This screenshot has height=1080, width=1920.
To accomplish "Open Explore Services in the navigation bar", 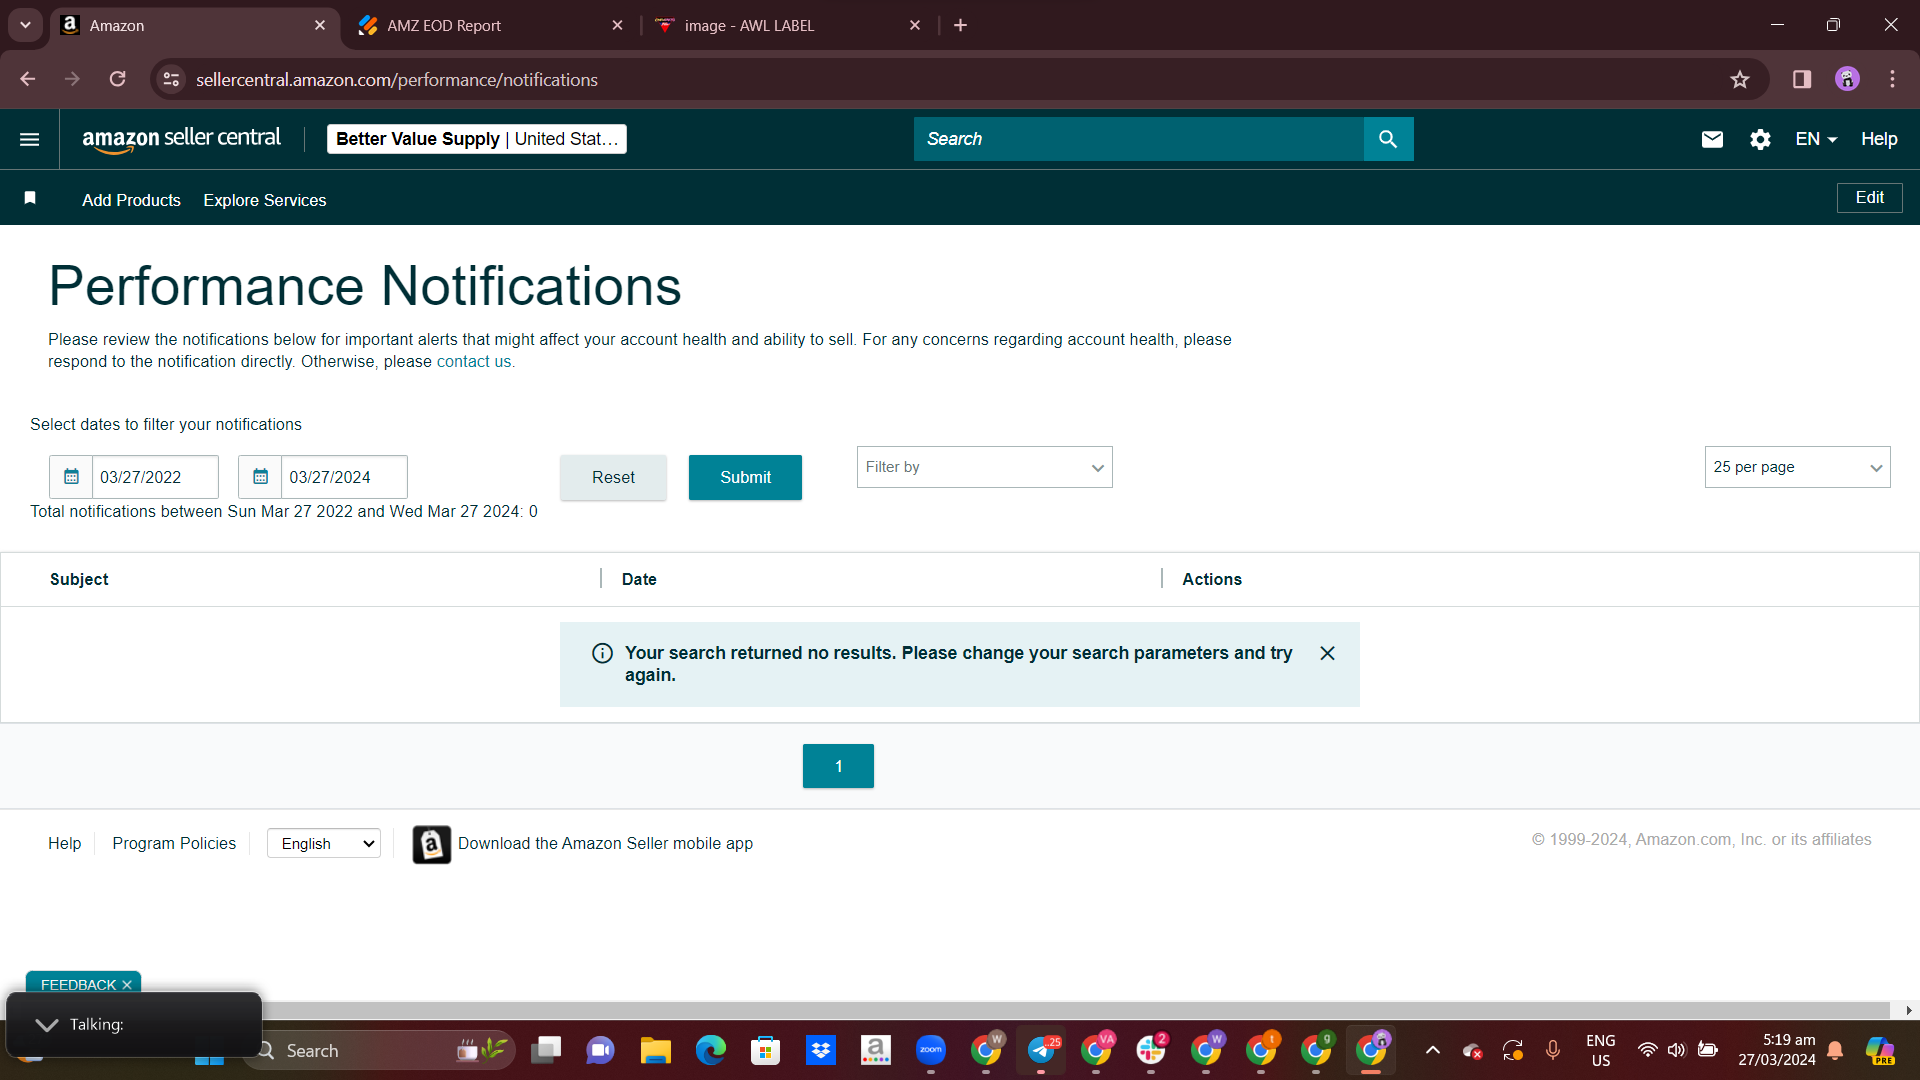I will point(265,200).
